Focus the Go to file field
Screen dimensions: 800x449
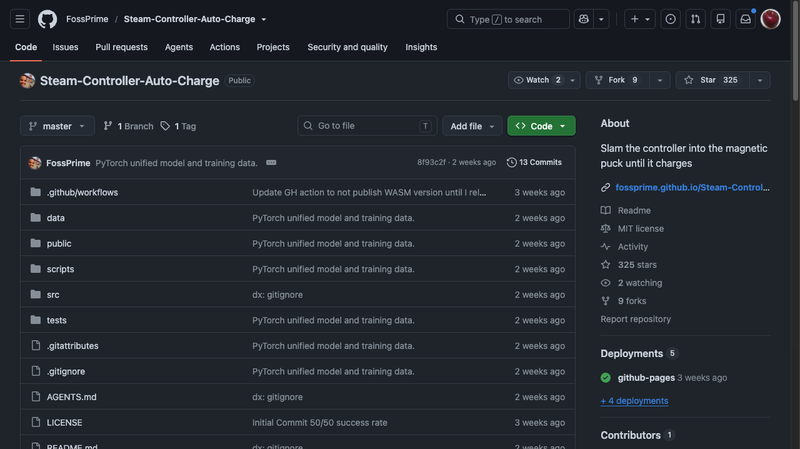(367, 126)
